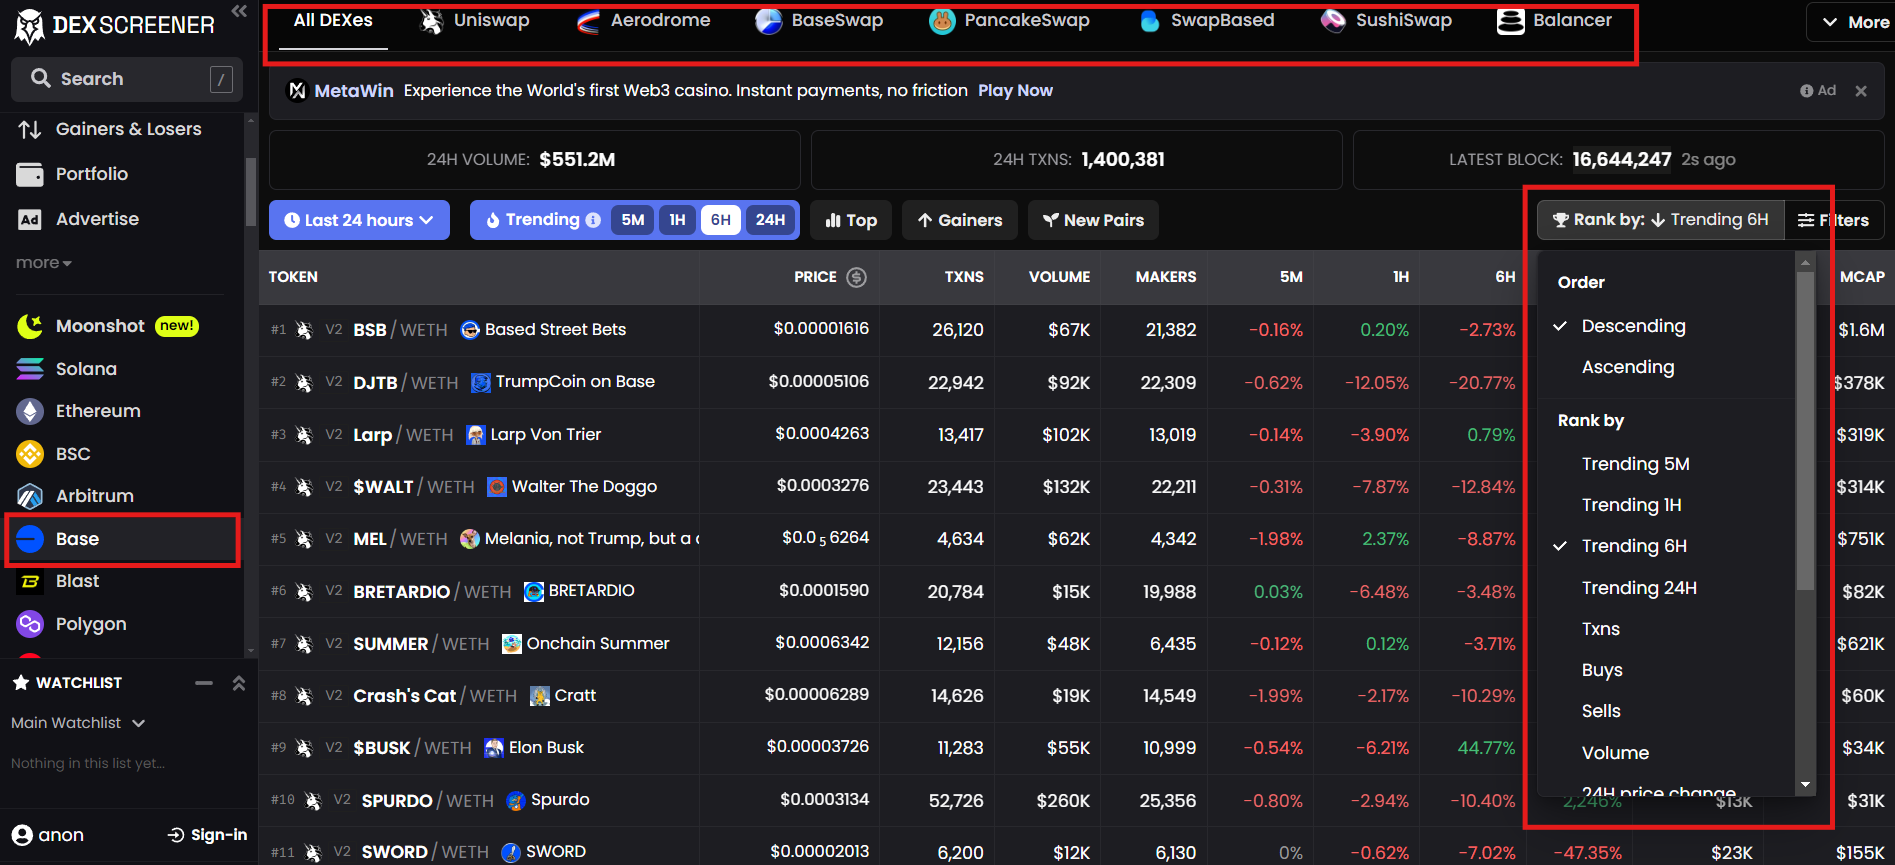The width and height of the screenshot is (1895, 865).
Task: Expand the sidebar 'more' menu
Action: pos(44,263)
